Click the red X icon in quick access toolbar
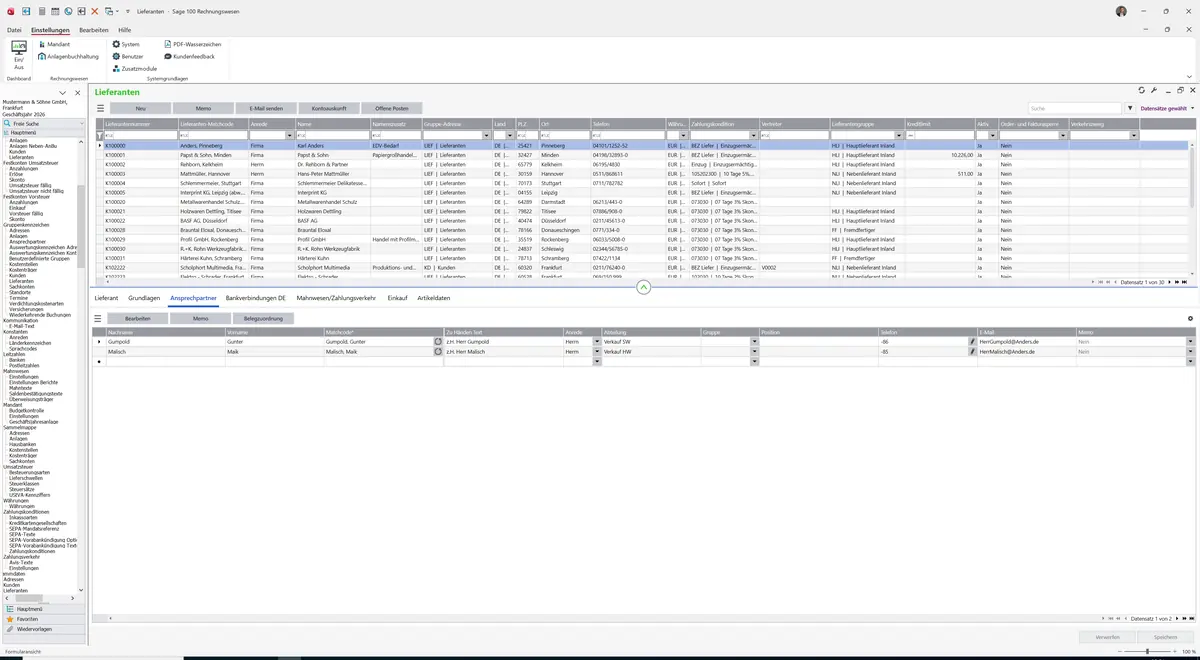 click(95, 10)
